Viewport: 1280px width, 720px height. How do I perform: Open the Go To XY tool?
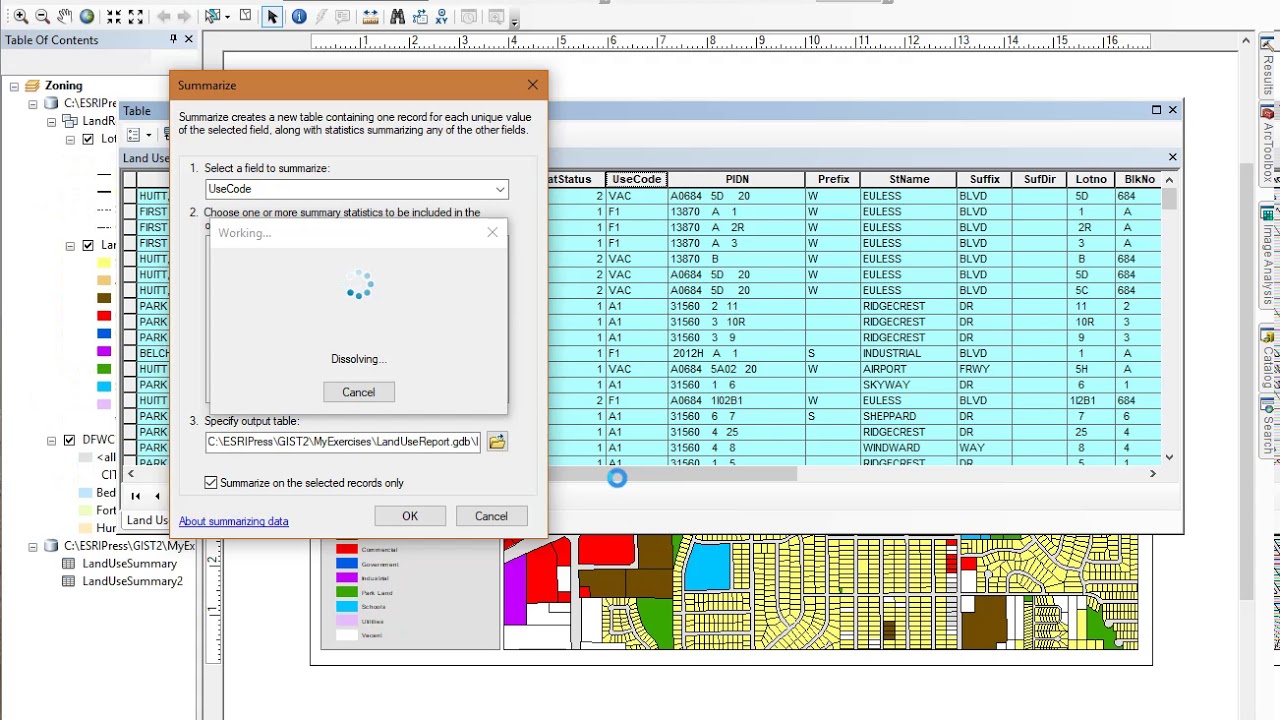click(443, 17)
